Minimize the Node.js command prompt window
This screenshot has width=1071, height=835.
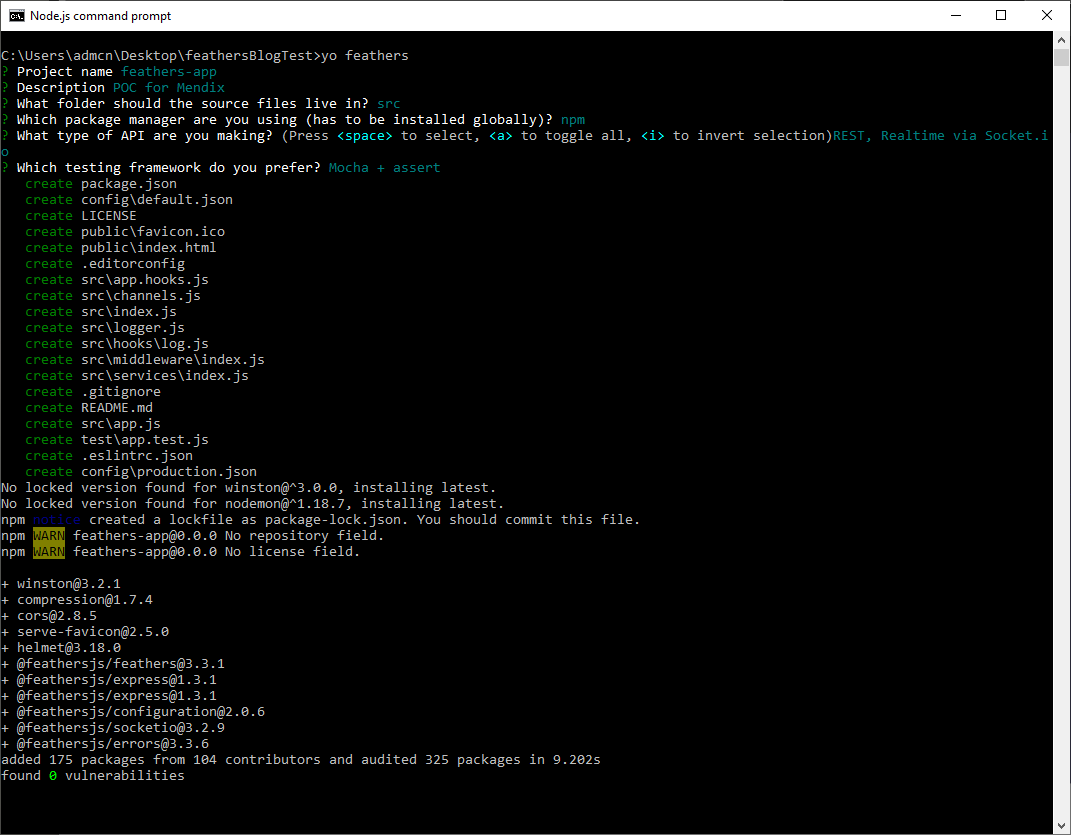click(956, 16)
